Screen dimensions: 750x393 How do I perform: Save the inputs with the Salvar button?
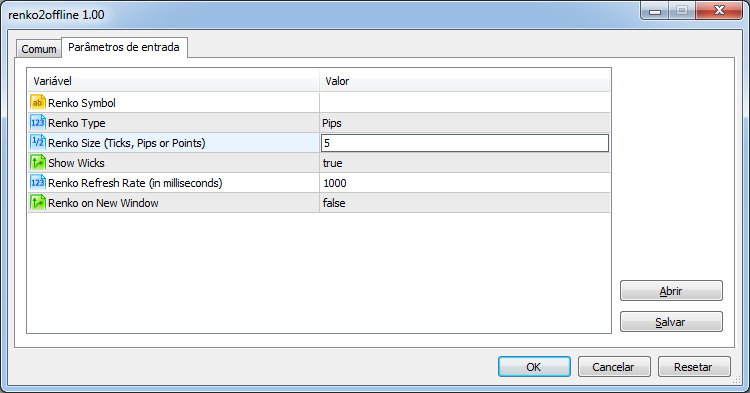coord(671,322)
